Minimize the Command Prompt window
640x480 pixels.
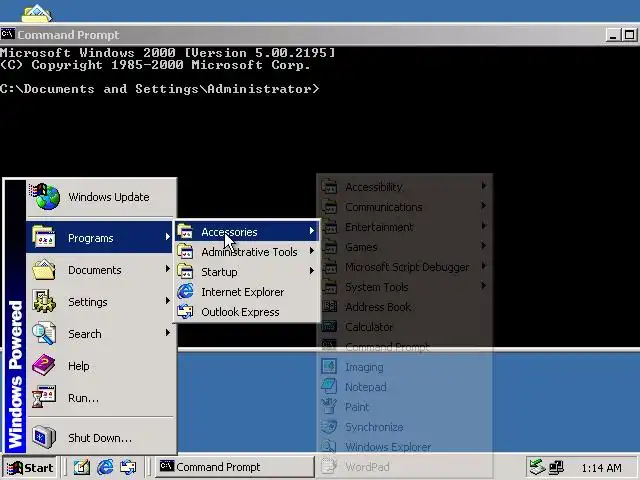(613, 35)
